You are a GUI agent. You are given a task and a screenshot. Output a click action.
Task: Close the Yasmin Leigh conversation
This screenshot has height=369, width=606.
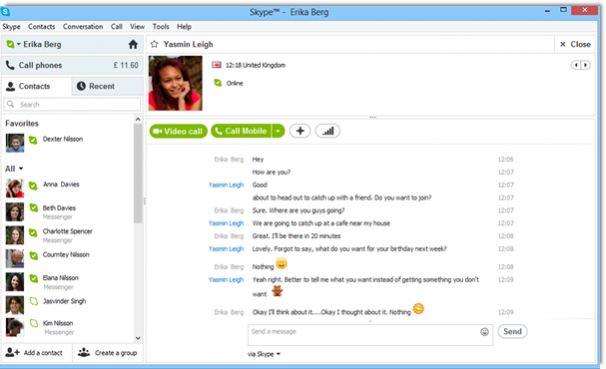click(x=575, y=44)
